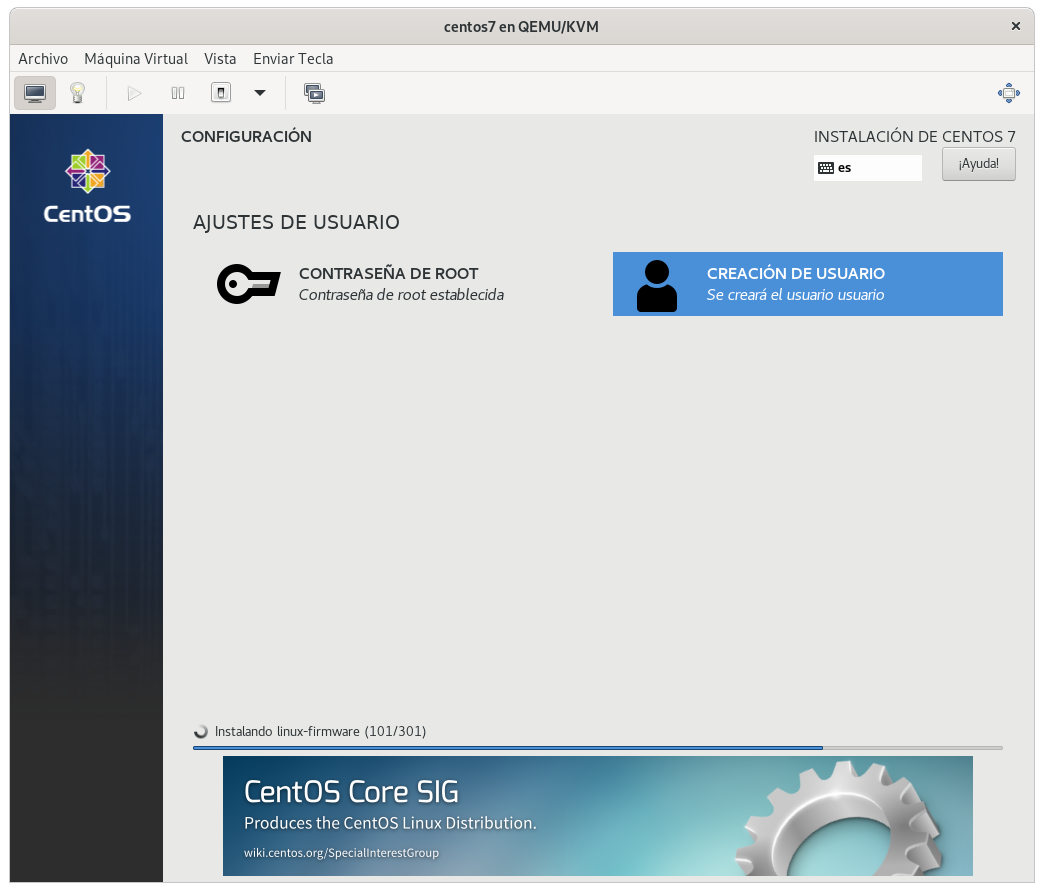Expand the Enviar Tecla menu
The height and width of the screenshot is (892, 1044).
(293, 59)
